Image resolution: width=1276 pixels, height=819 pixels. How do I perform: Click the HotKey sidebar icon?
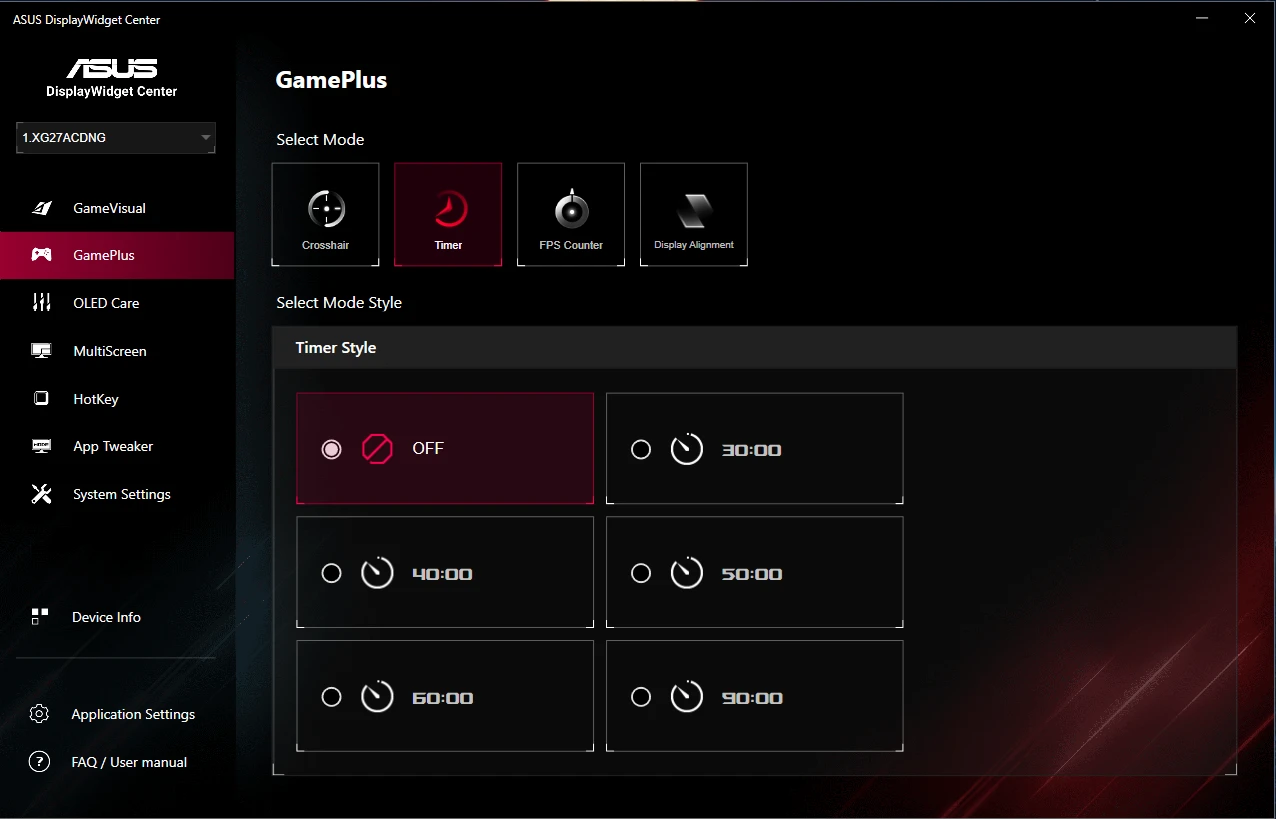(x=41, y=399)
